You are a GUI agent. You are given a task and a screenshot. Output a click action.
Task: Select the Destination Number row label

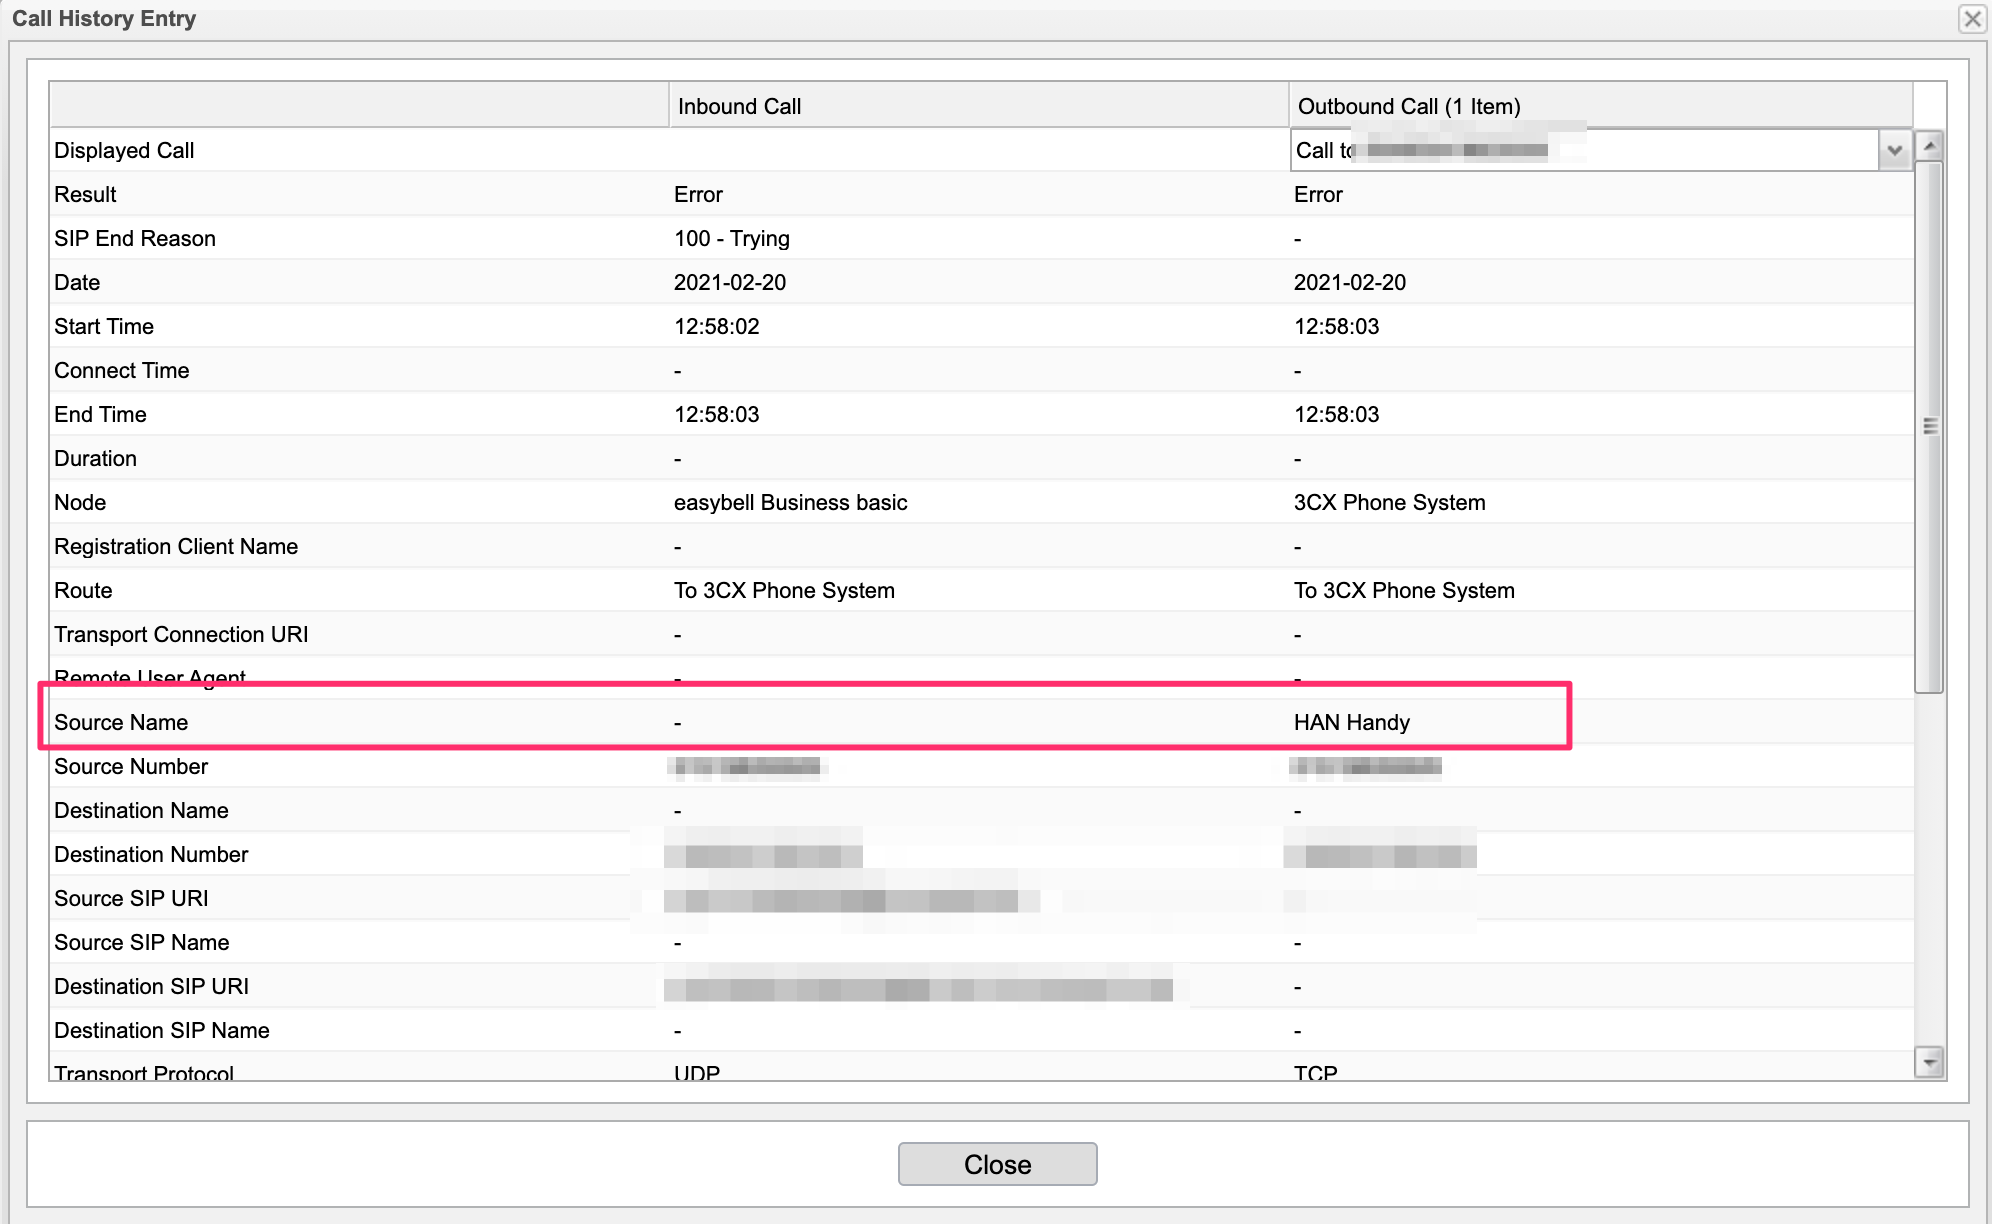tap(151, 854)
